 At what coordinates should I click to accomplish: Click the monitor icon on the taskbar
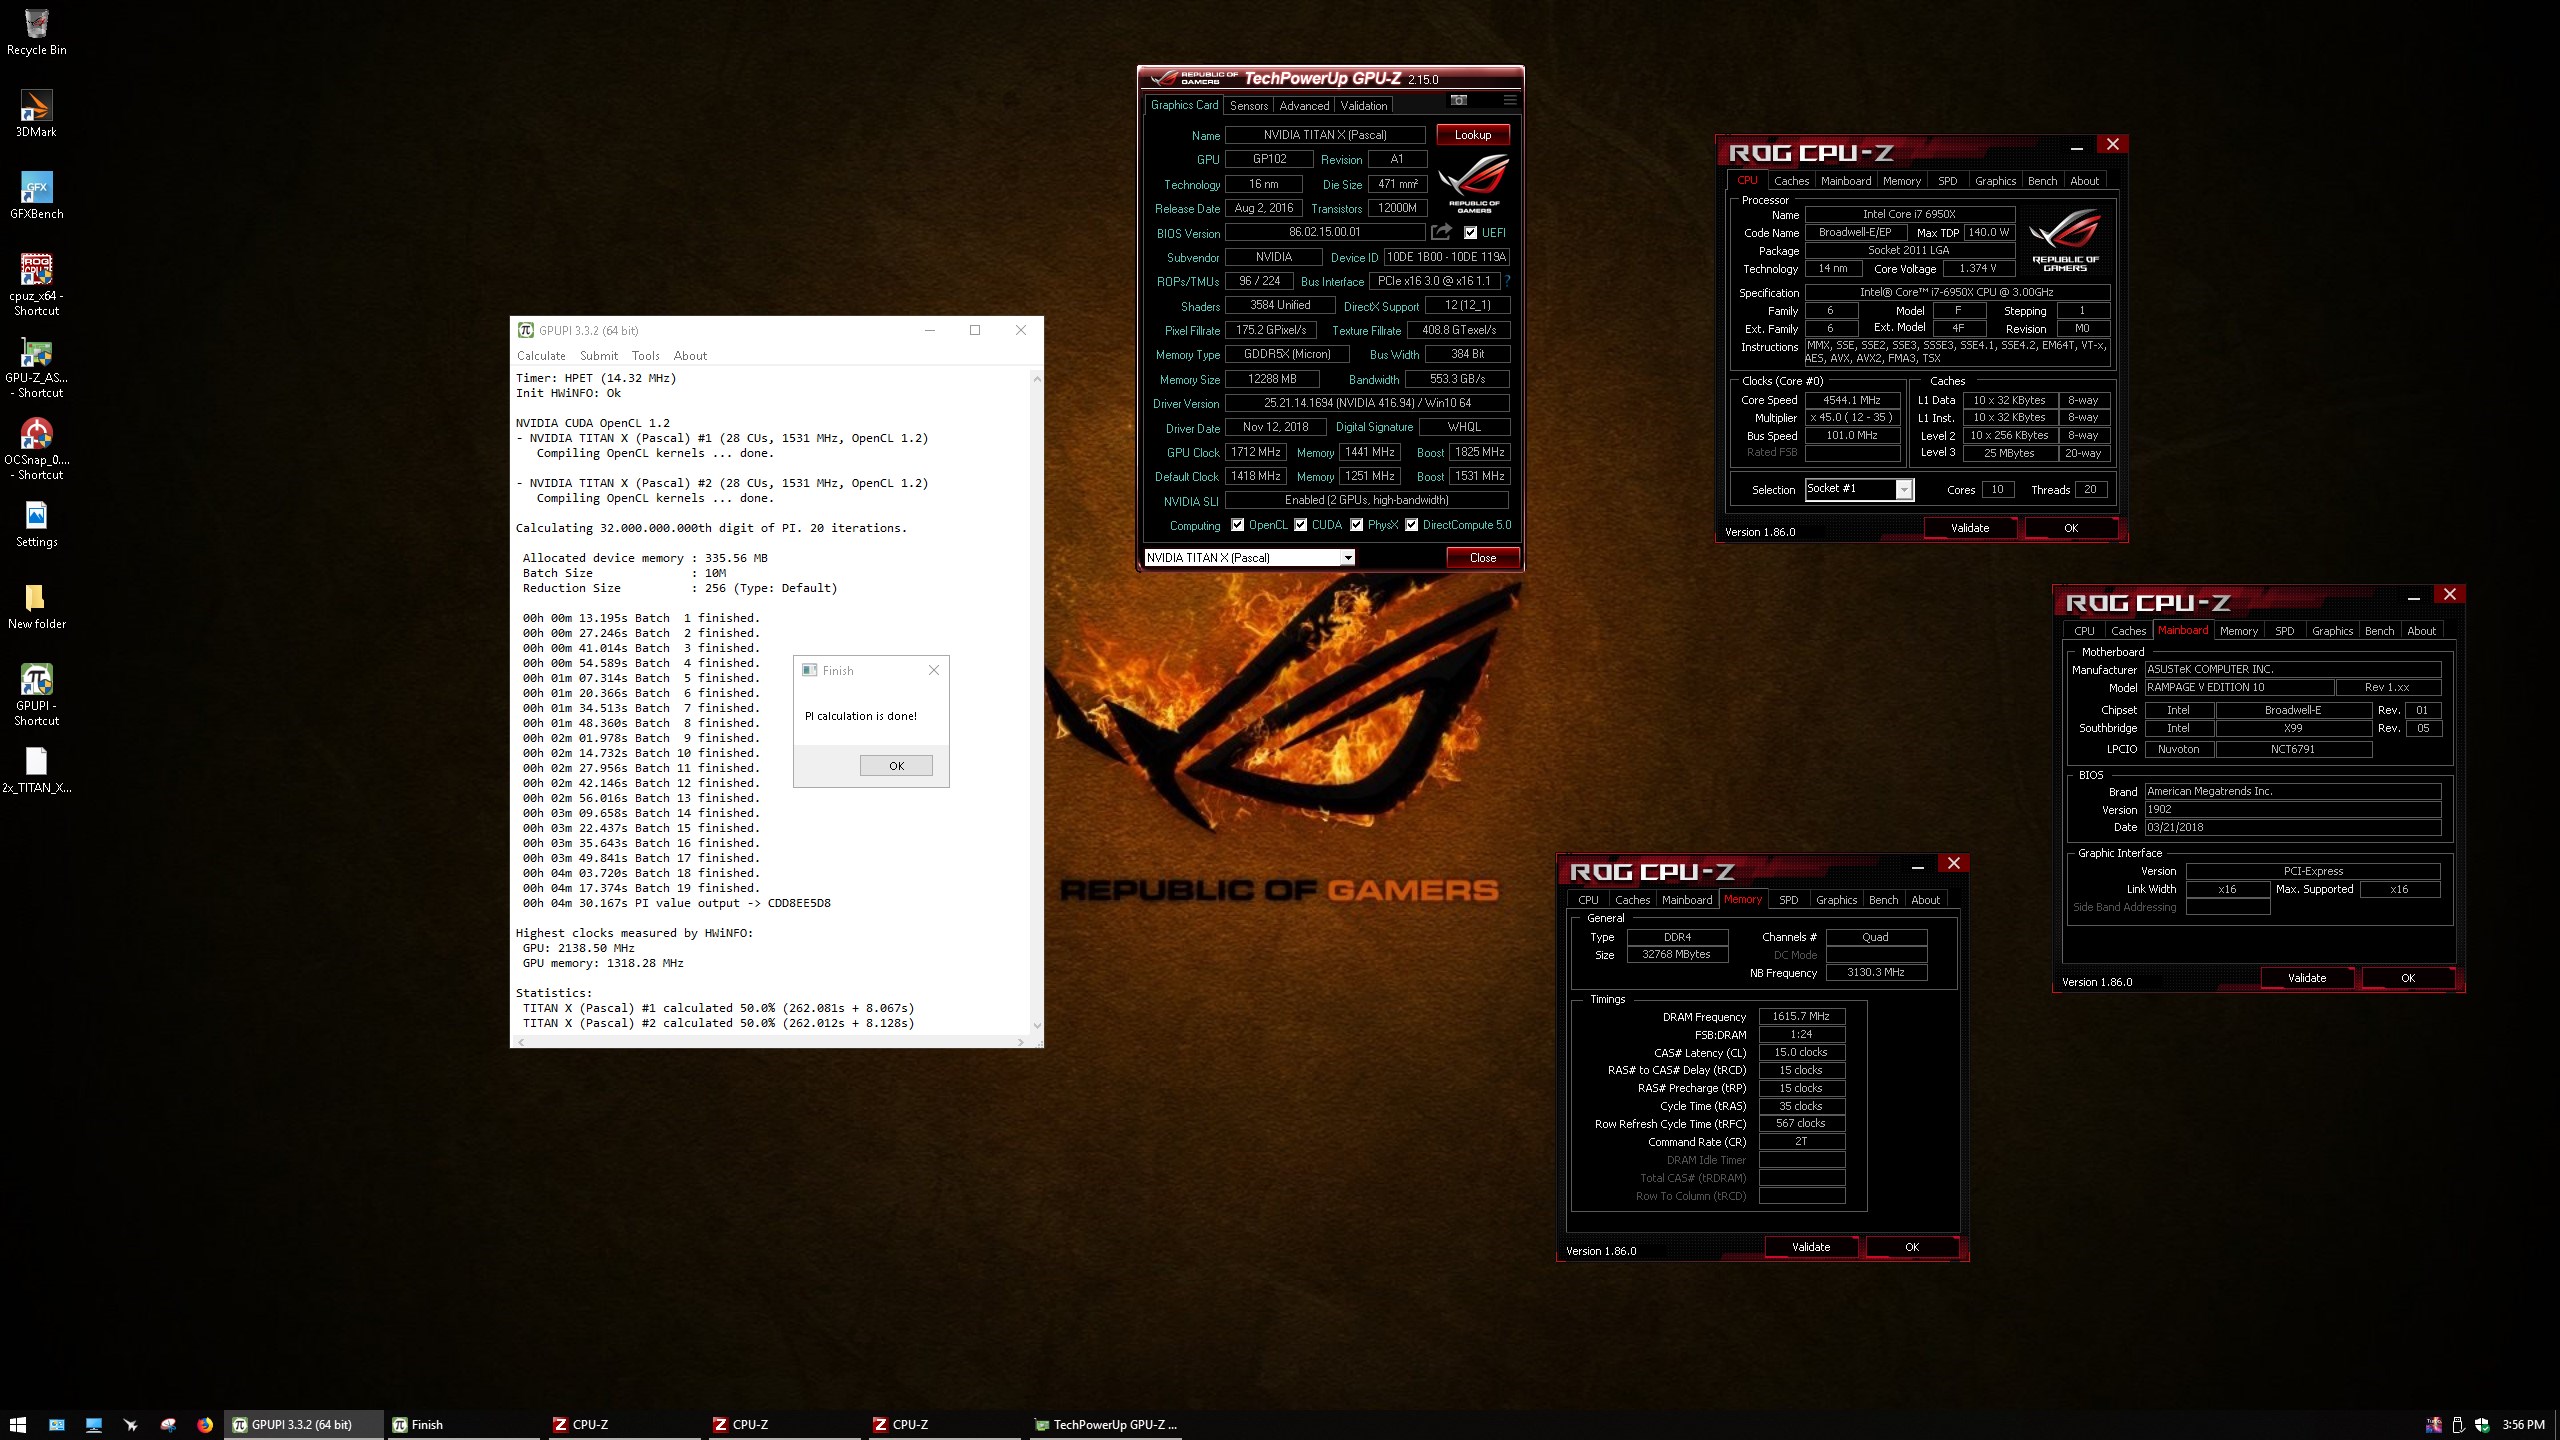[x=94, y=1425]
